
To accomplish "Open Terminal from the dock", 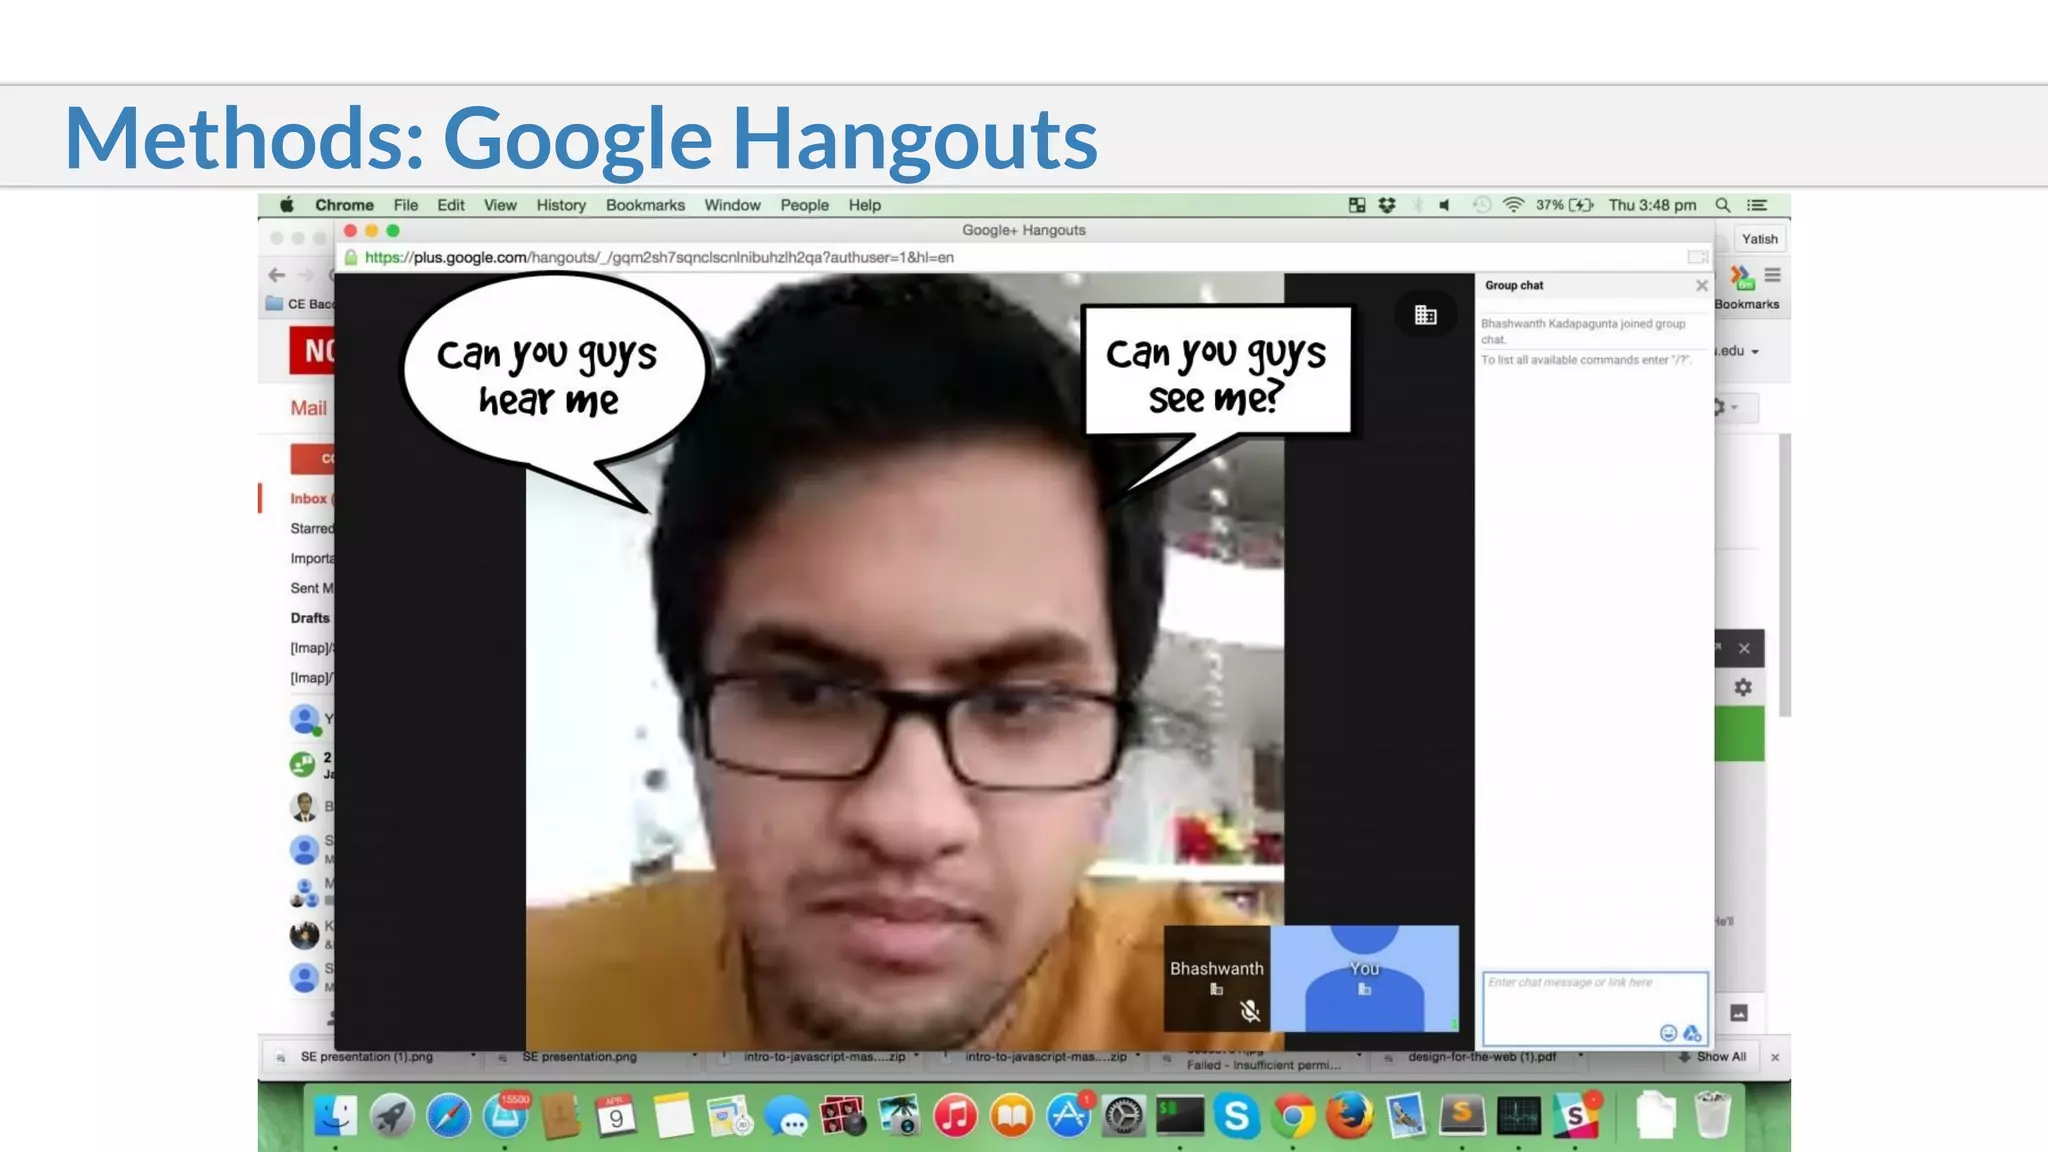I will pos(1180,1116).
